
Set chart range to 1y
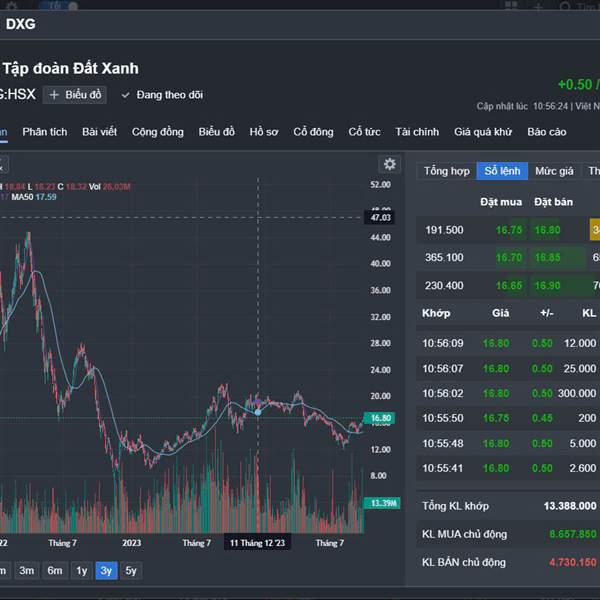(x=82, y=571)
